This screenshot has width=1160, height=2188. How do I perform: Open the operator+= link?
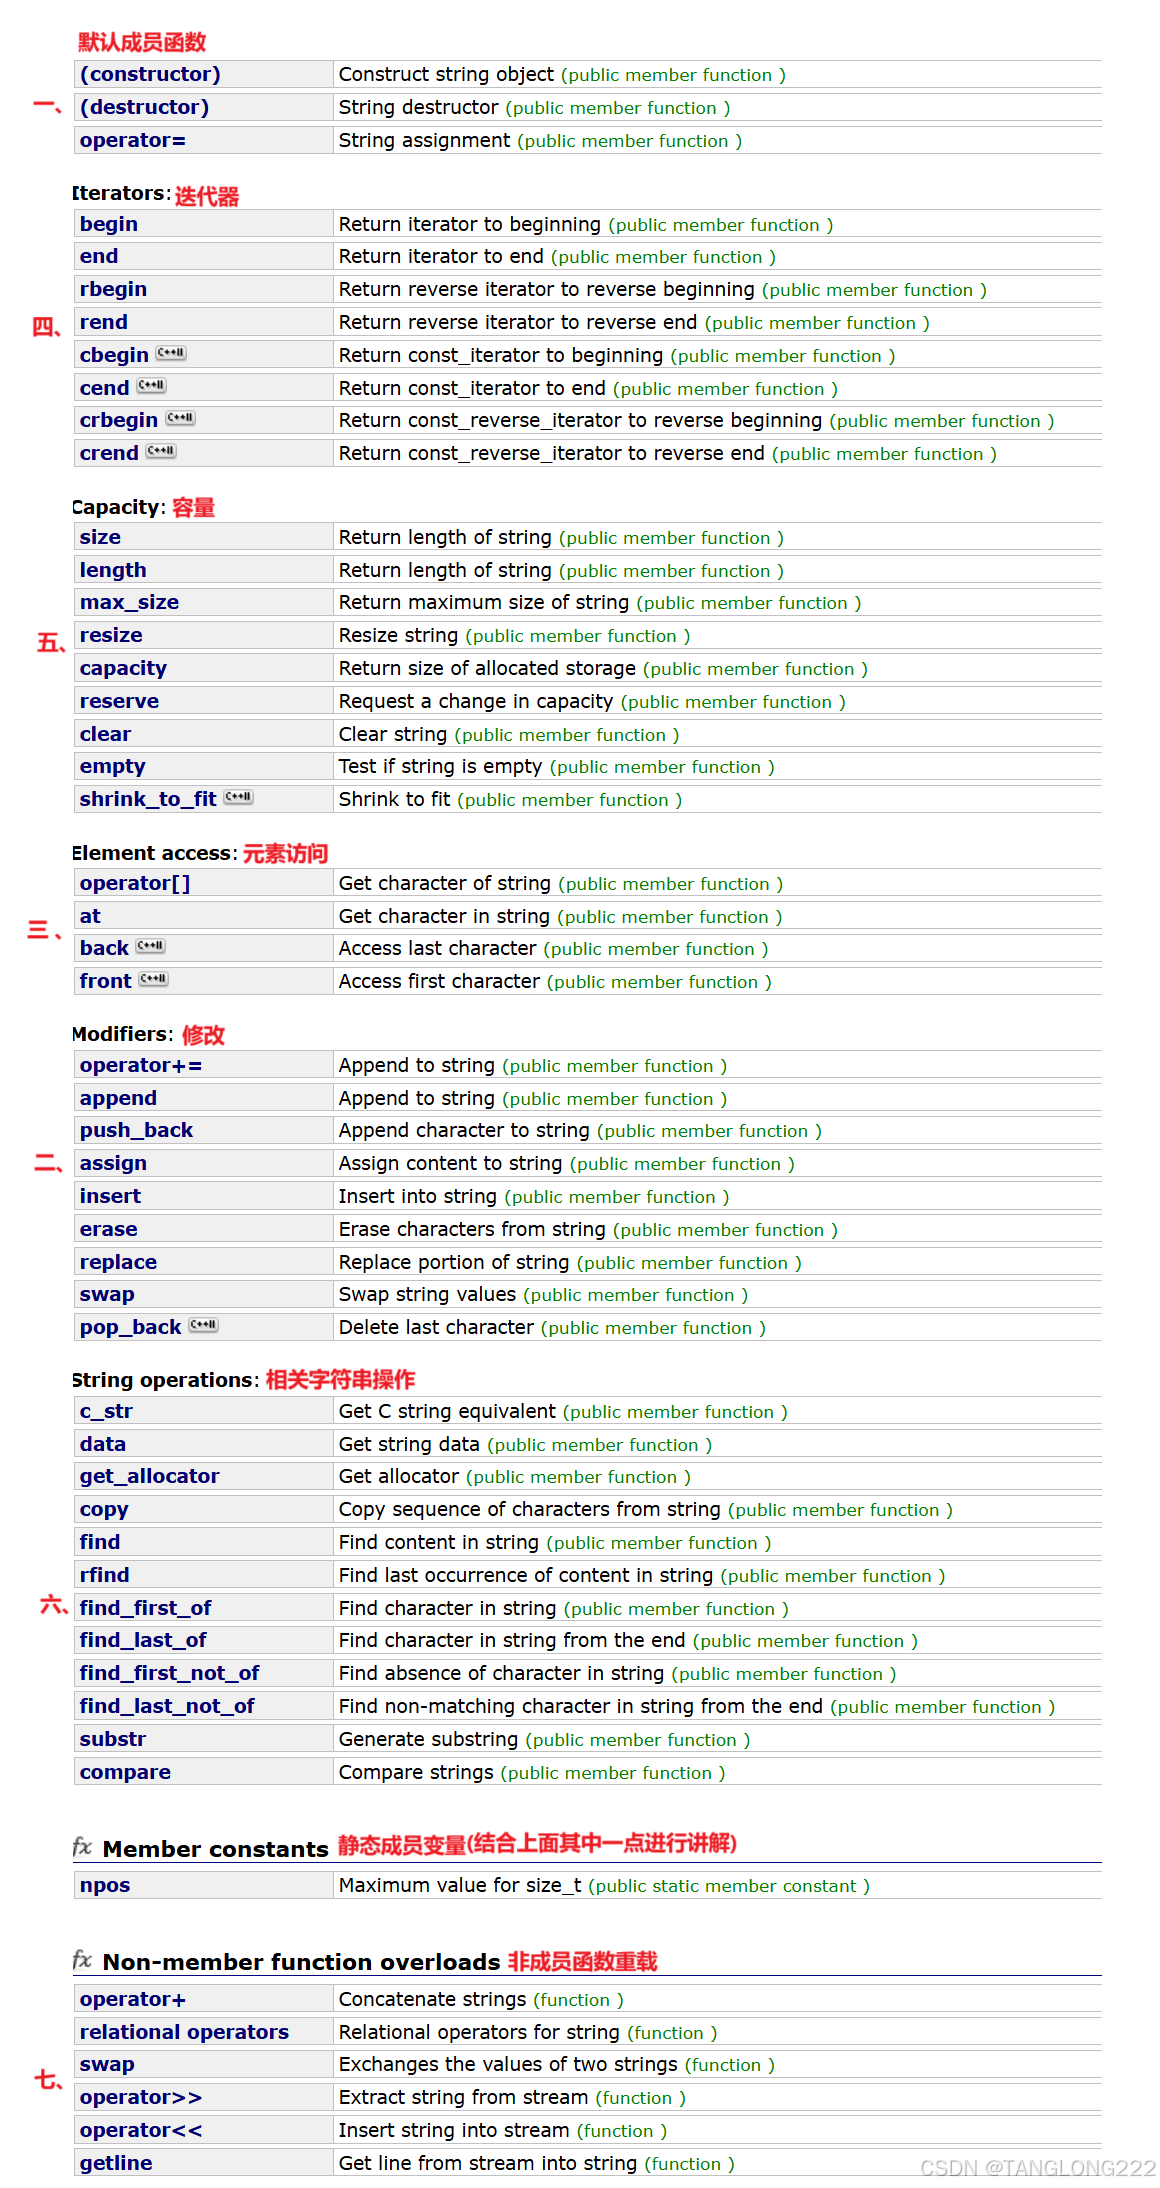141,1065
